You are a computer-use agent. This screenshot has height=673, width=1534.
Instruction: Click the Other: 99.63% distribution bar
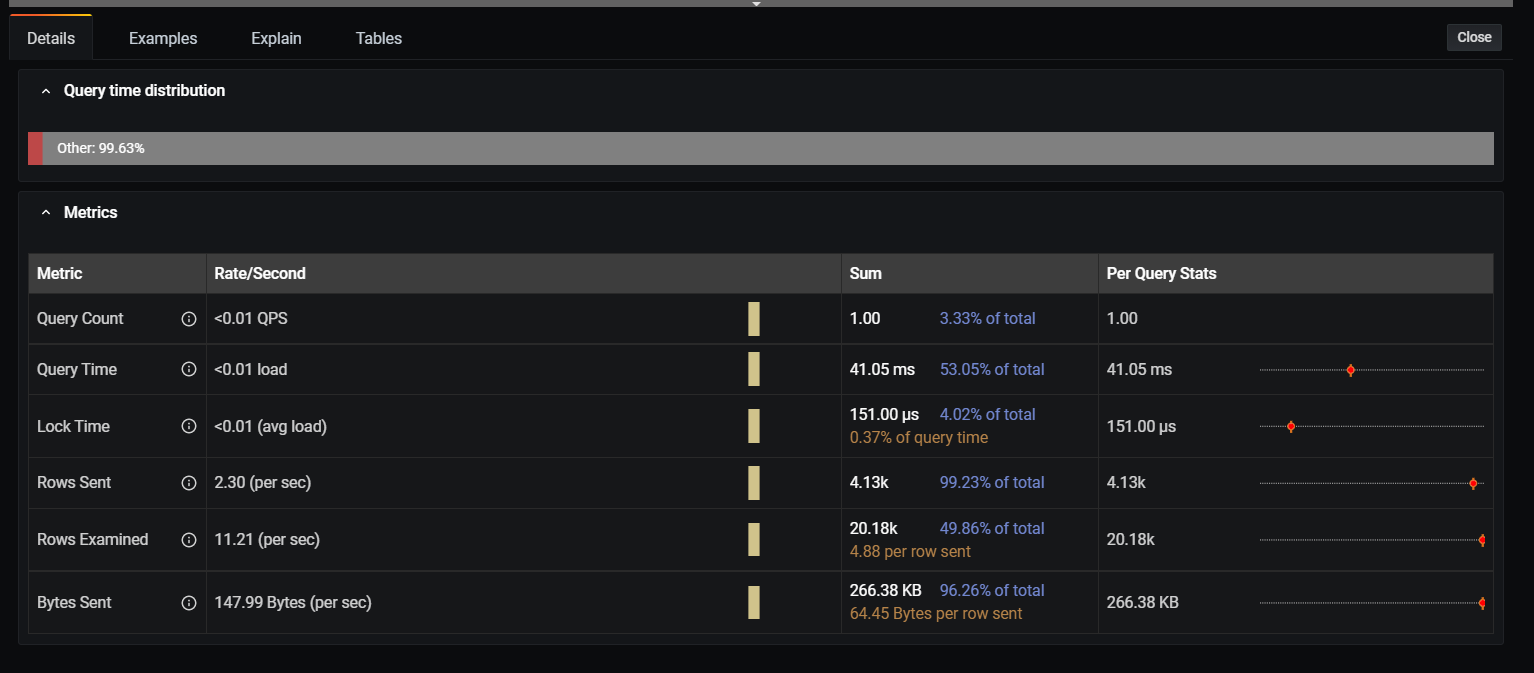point(768,148)
